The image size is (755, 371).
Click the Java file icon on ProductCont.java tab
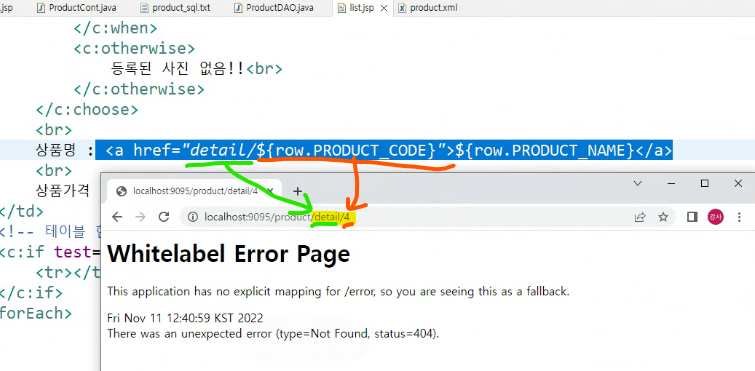(42, 8)
